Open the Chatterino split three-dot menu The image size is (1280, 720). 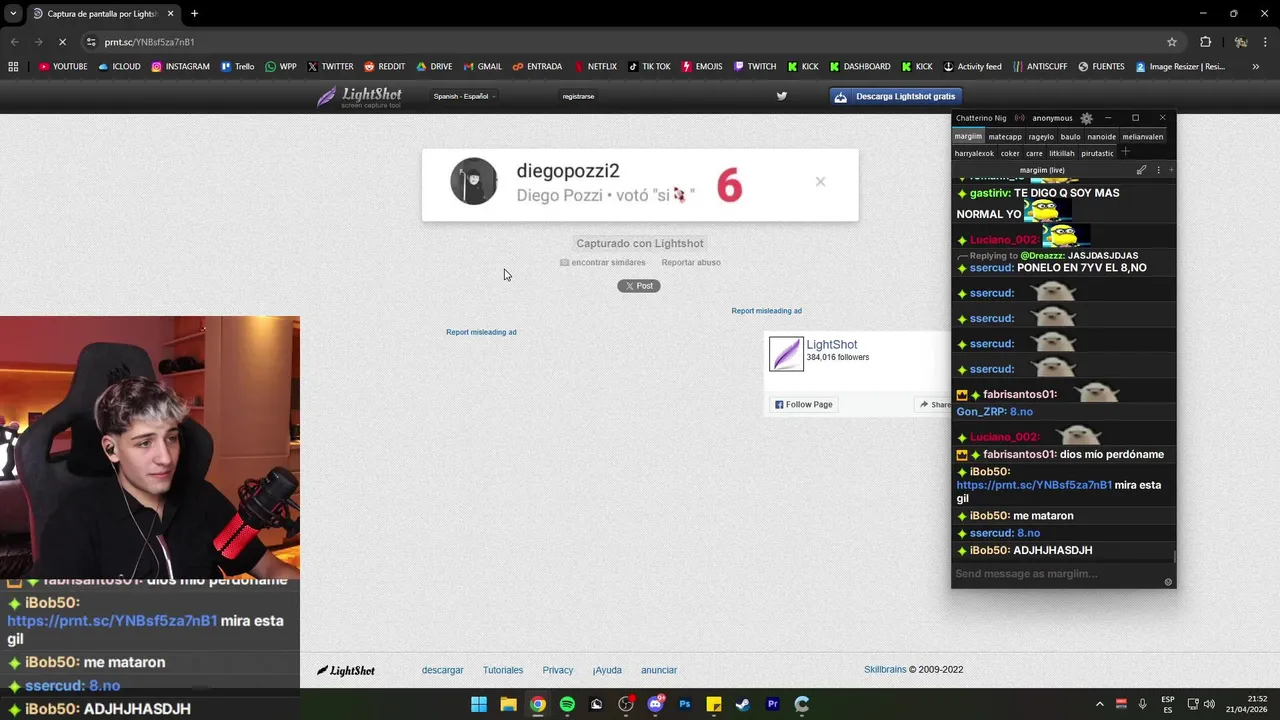click(x=1158, y=170)
